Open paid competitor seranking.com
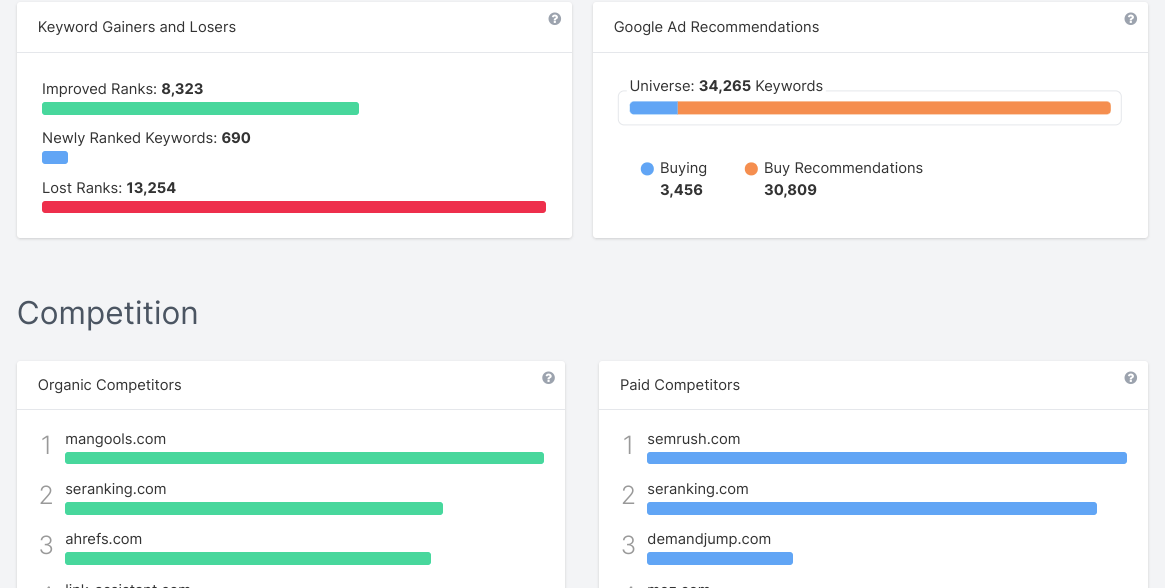This screenshot has height=588, width=1165. (x=698, y=489)
